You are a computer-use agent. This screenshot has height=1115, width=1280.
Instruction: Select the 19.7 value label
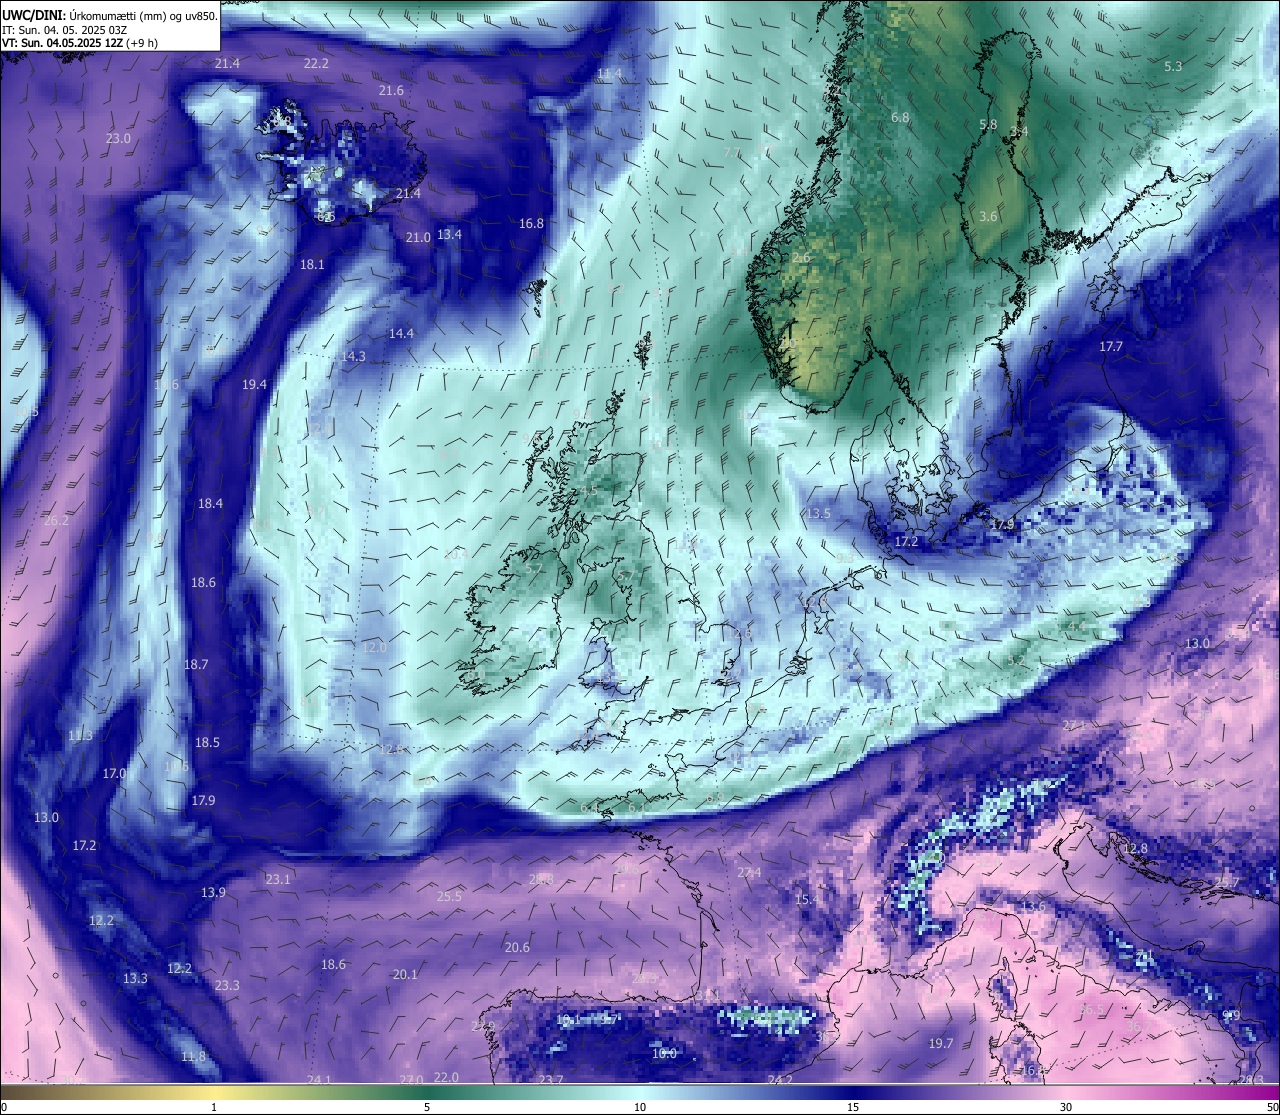click(x=940, y=1043)
